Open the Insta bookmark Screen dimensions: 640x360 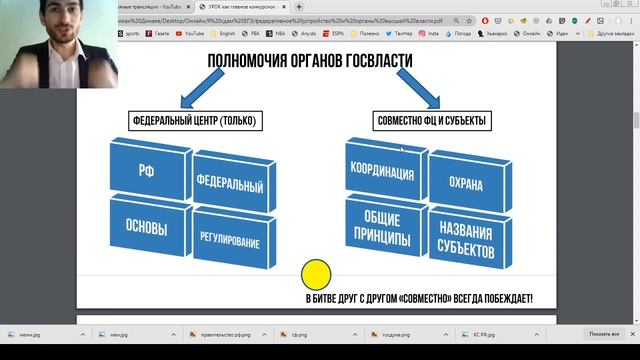point(429,33)
